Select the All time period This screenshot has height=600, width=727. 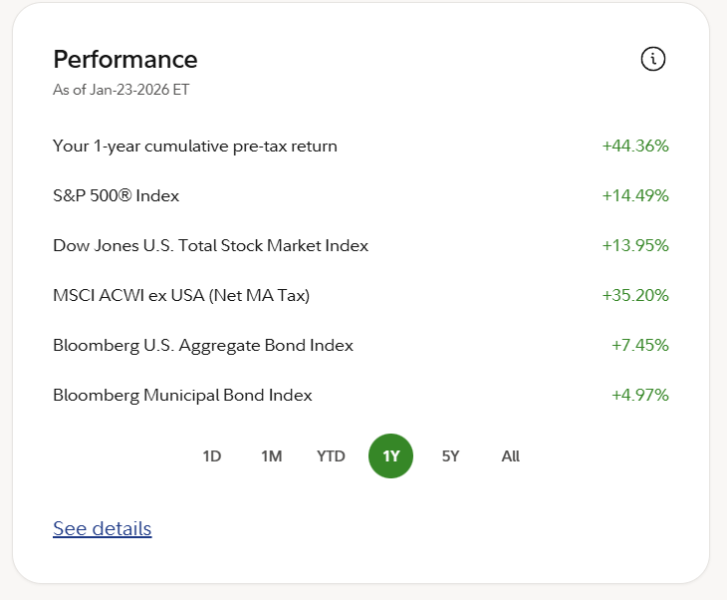coord(510,456)
